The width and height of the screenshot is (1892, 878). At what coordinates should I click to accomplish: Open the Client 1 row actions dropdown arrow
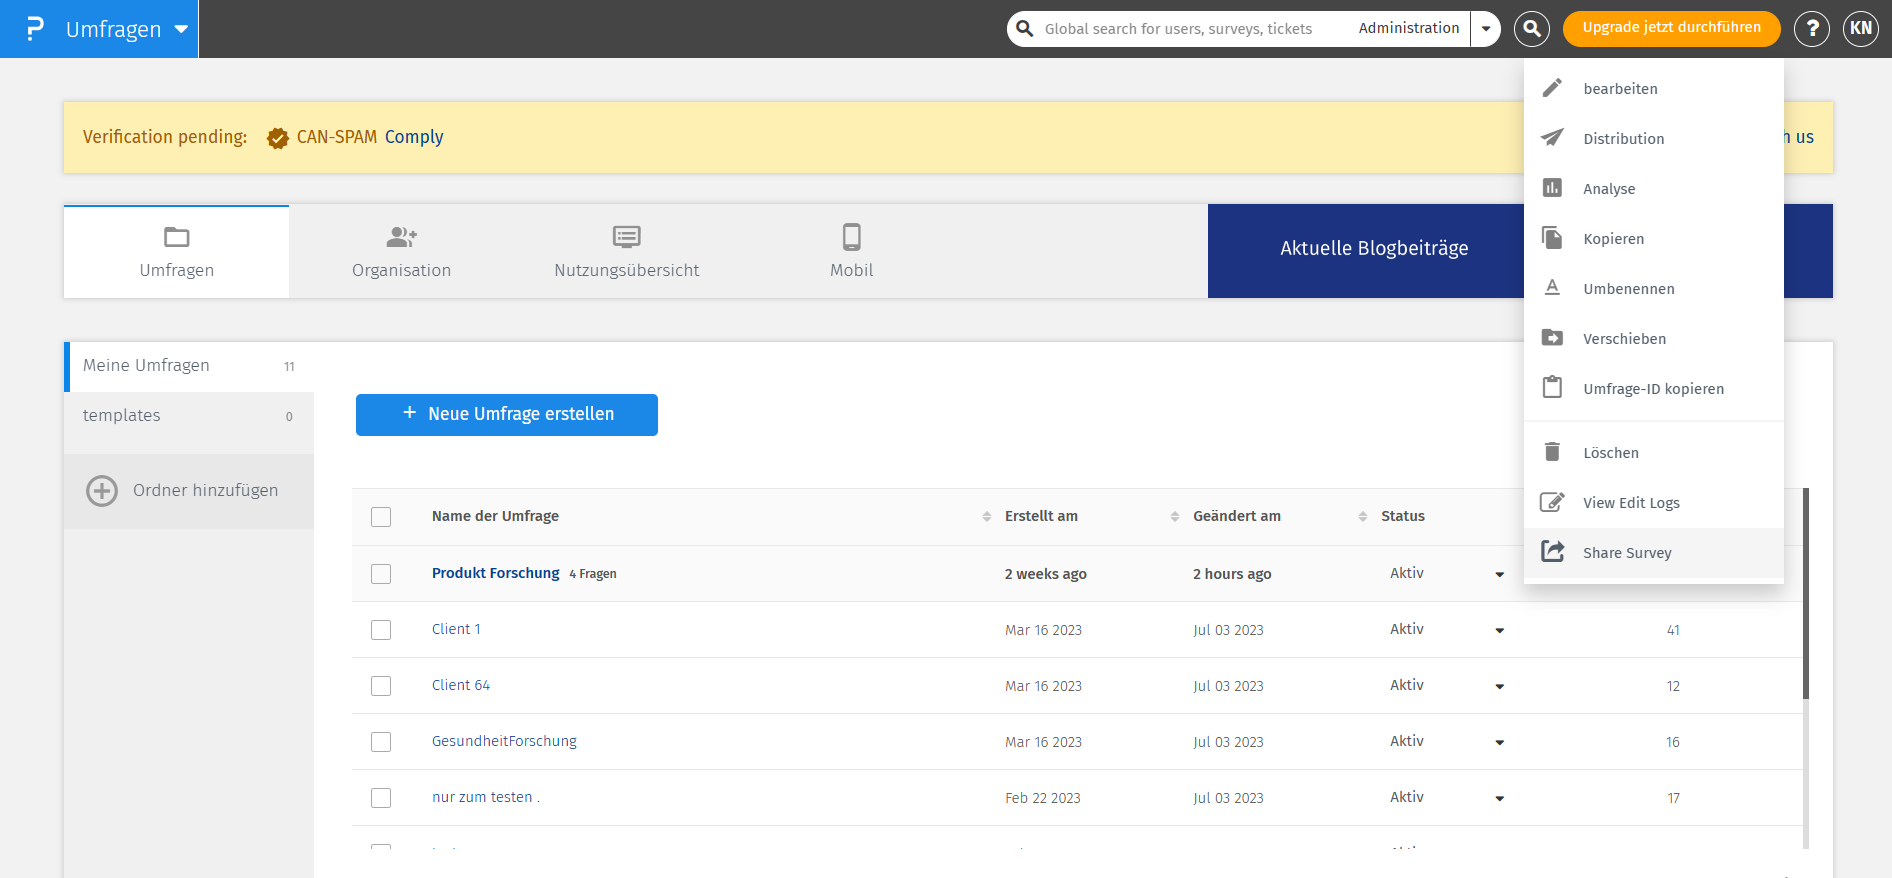pyautogui.click(x=1499, y=630)
